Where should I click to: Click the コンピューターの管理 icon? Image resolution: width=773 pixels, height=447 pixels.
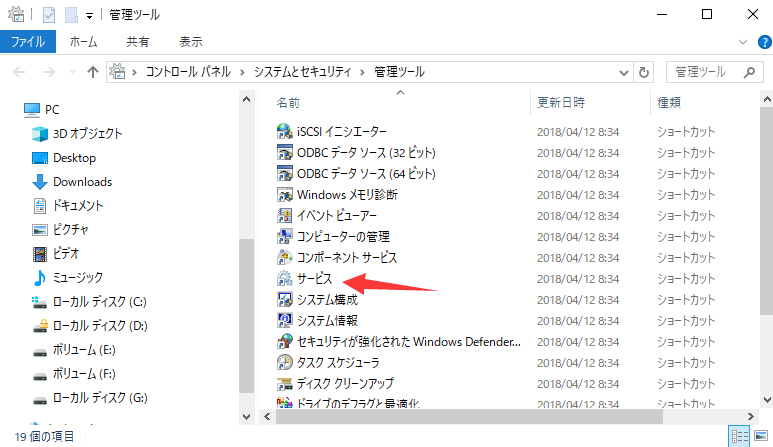284,237
